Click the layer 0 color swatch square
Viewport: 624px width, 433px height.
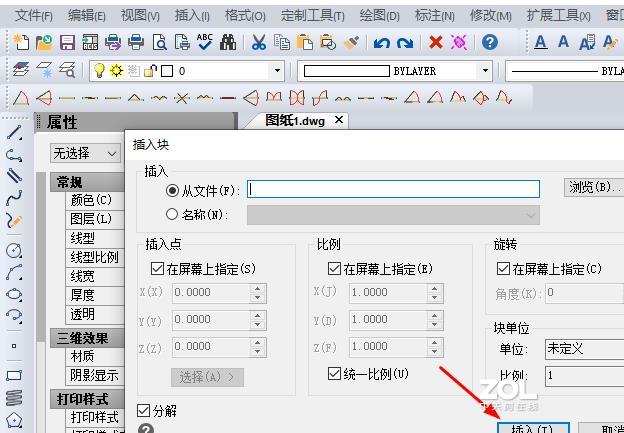coord(167,71)
